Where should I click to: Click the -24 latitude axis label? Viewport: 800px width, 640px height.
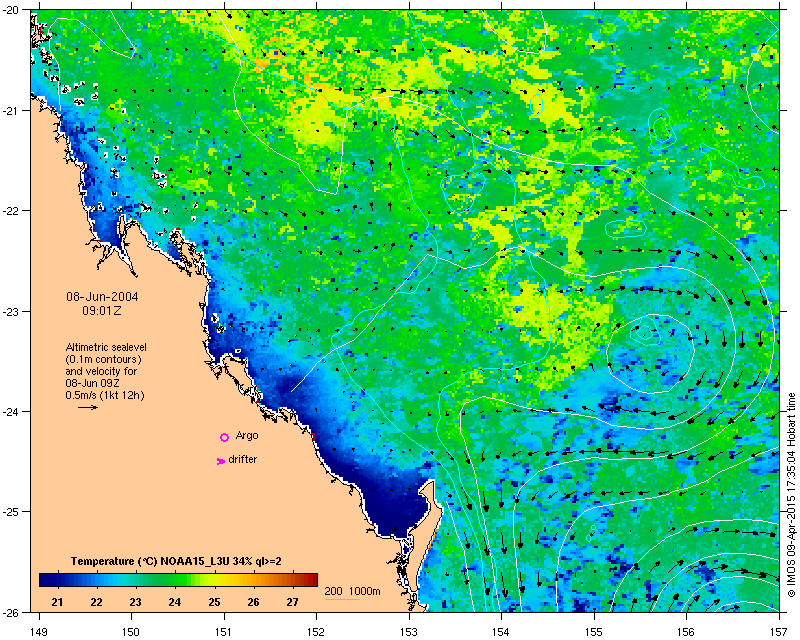(11, 411)
